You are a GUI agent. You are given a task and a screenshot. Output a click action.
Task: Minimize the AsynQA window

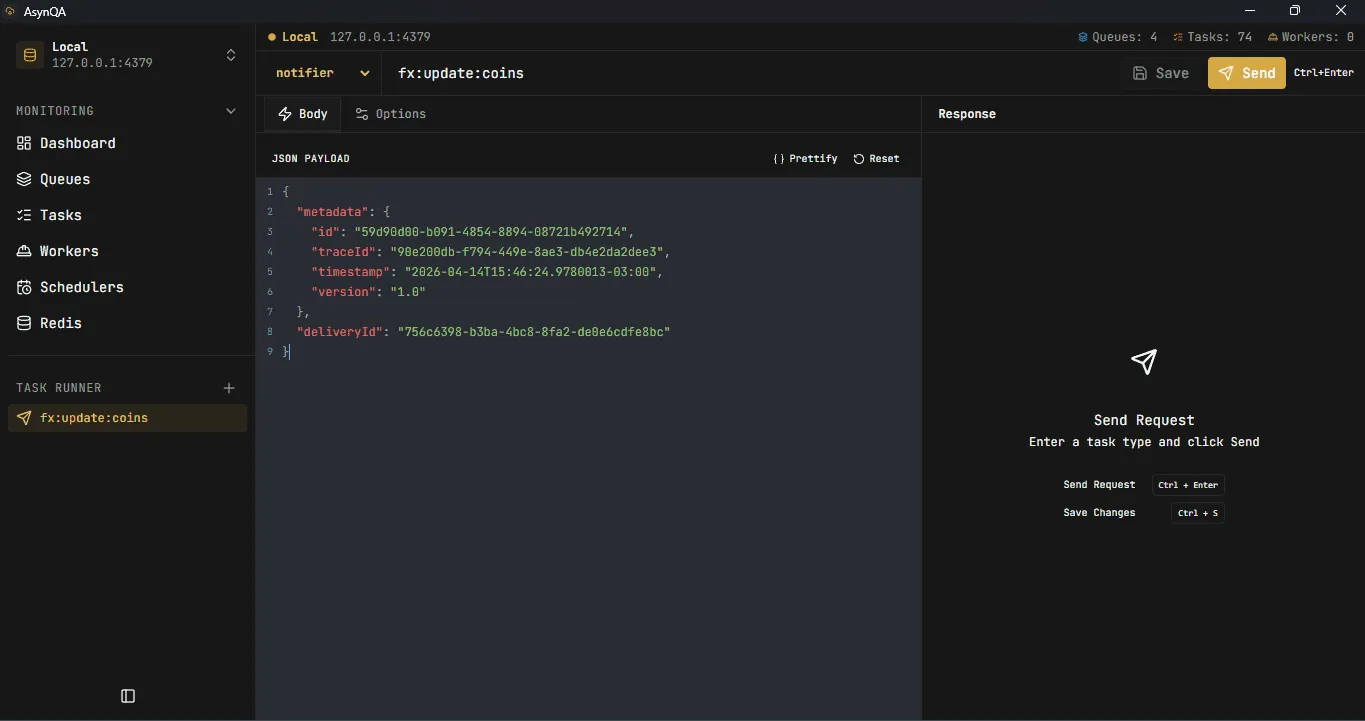pyautogui.click(x=1249, y=11)
